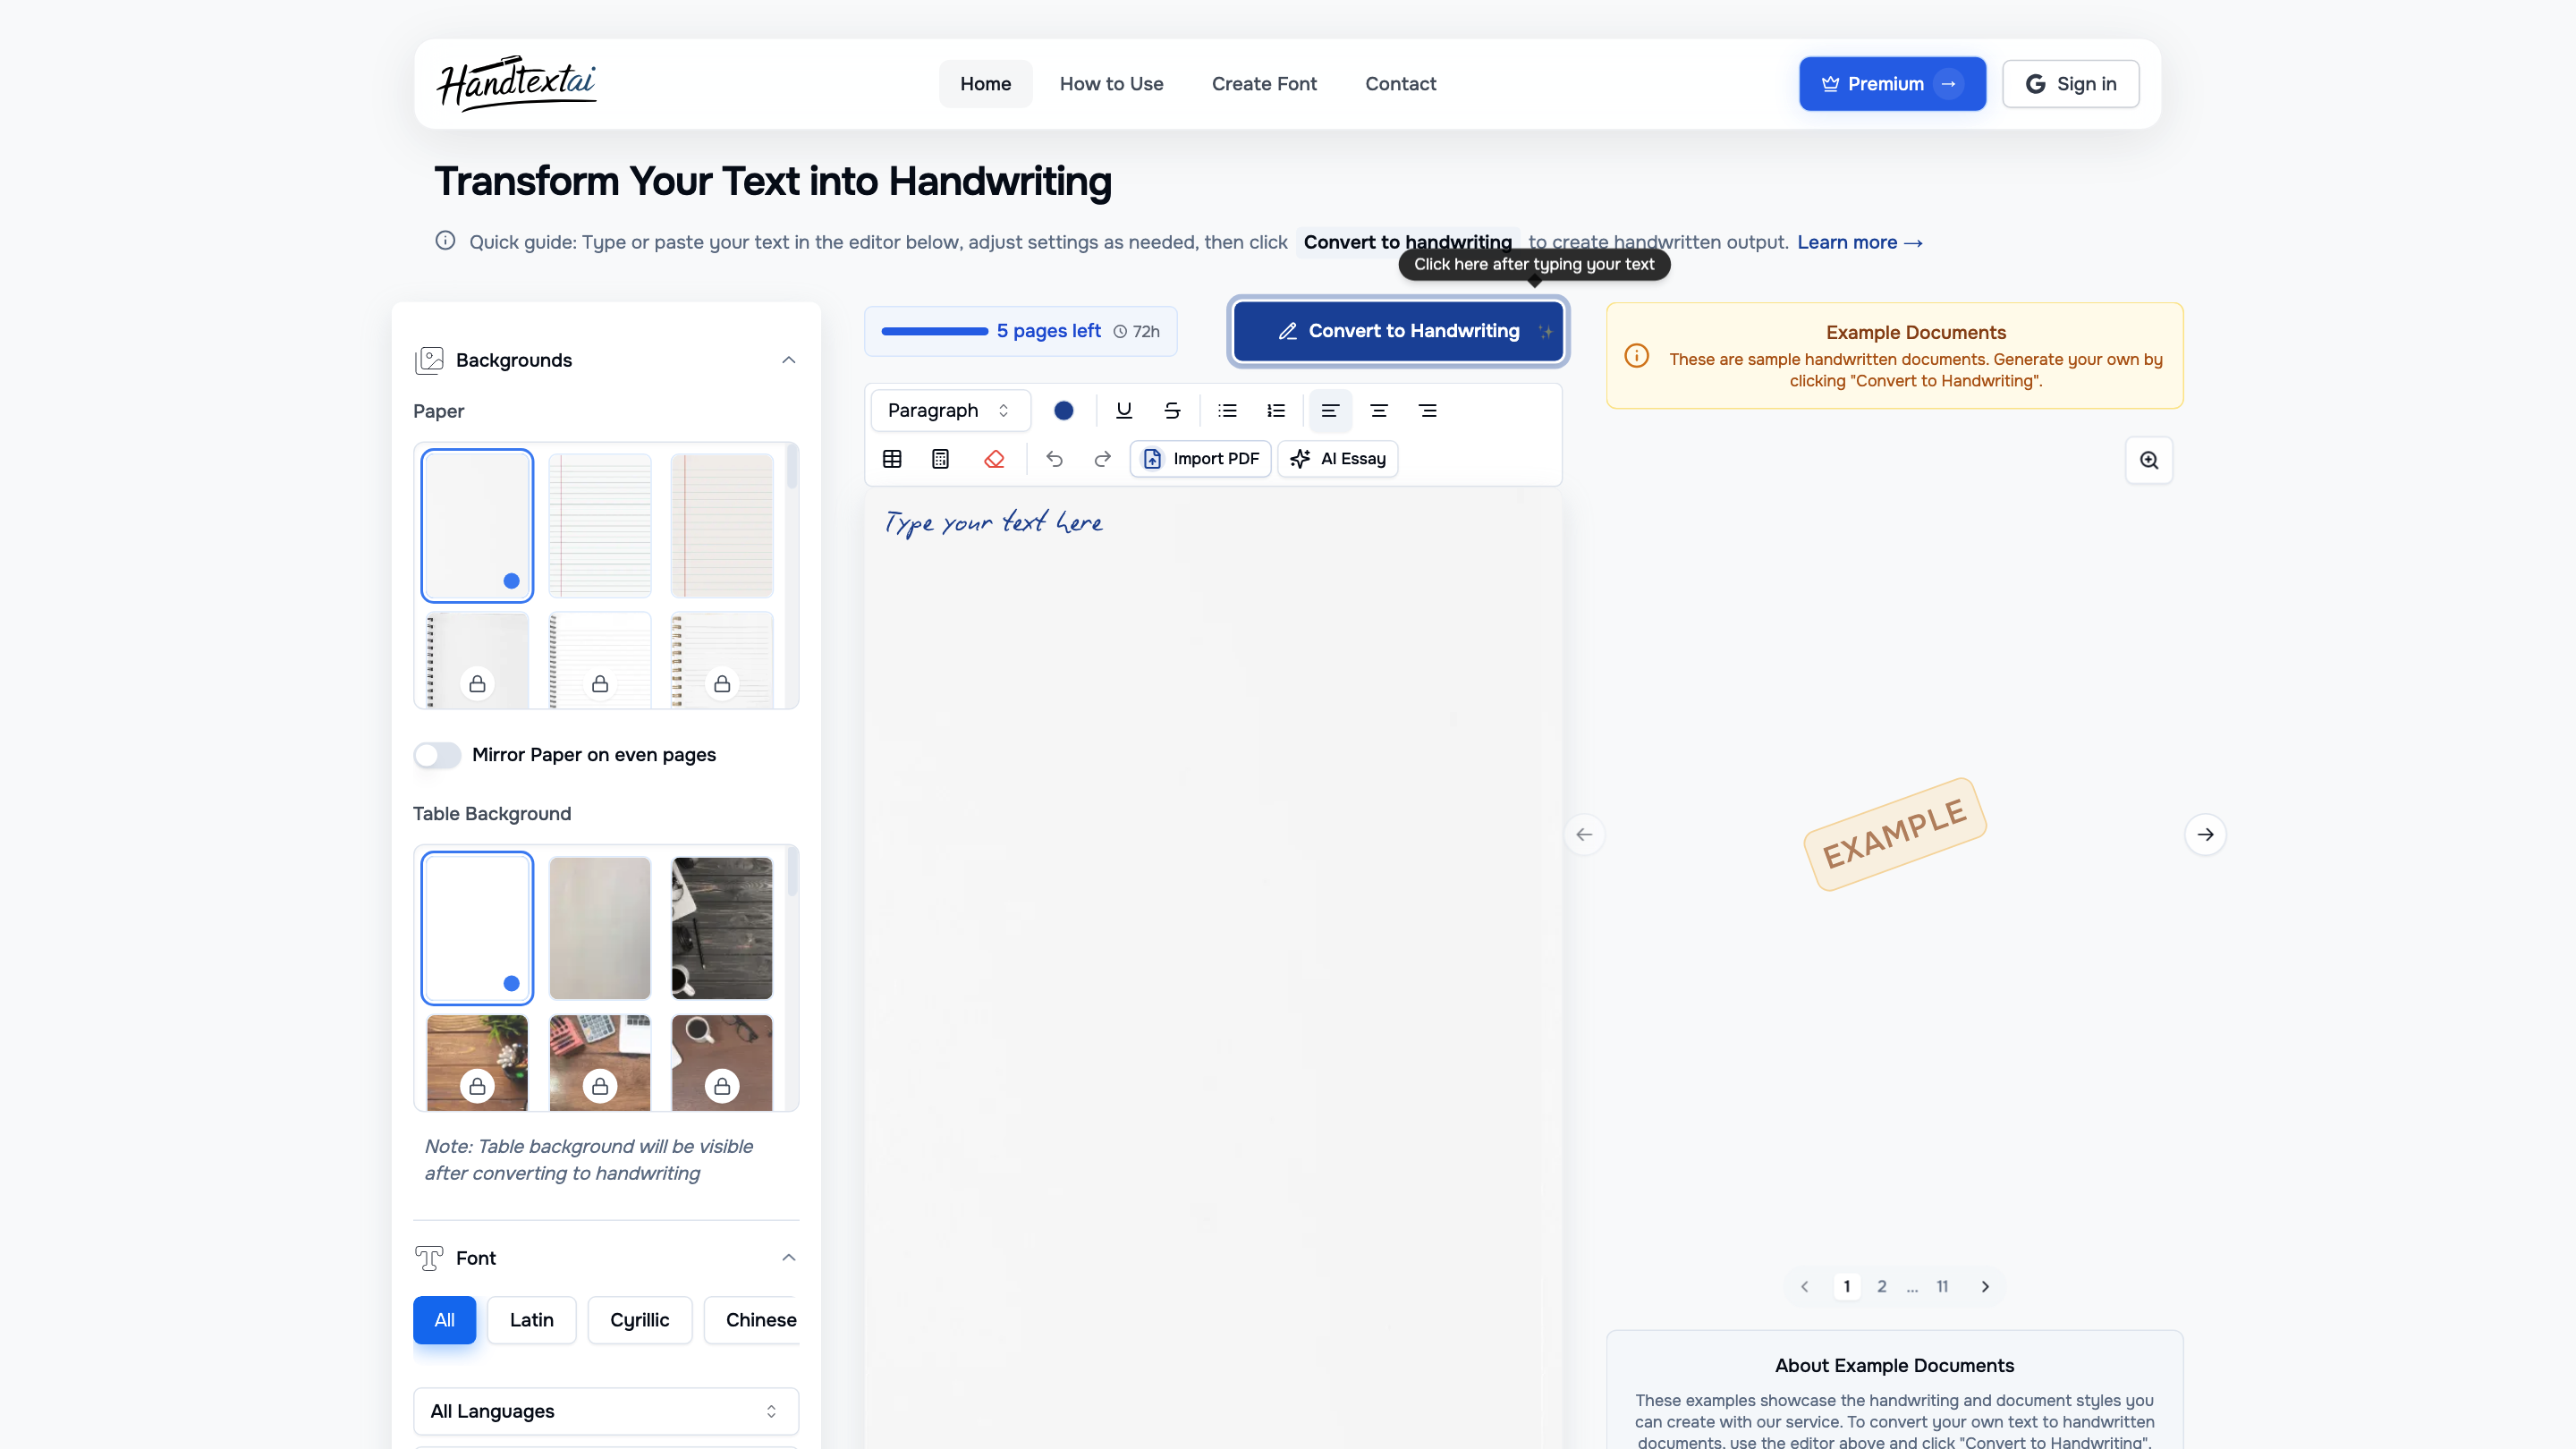Open the magnifier zoom on example preview
The width and height of the screenshot is (2576, 1449).
[2148, 460]
